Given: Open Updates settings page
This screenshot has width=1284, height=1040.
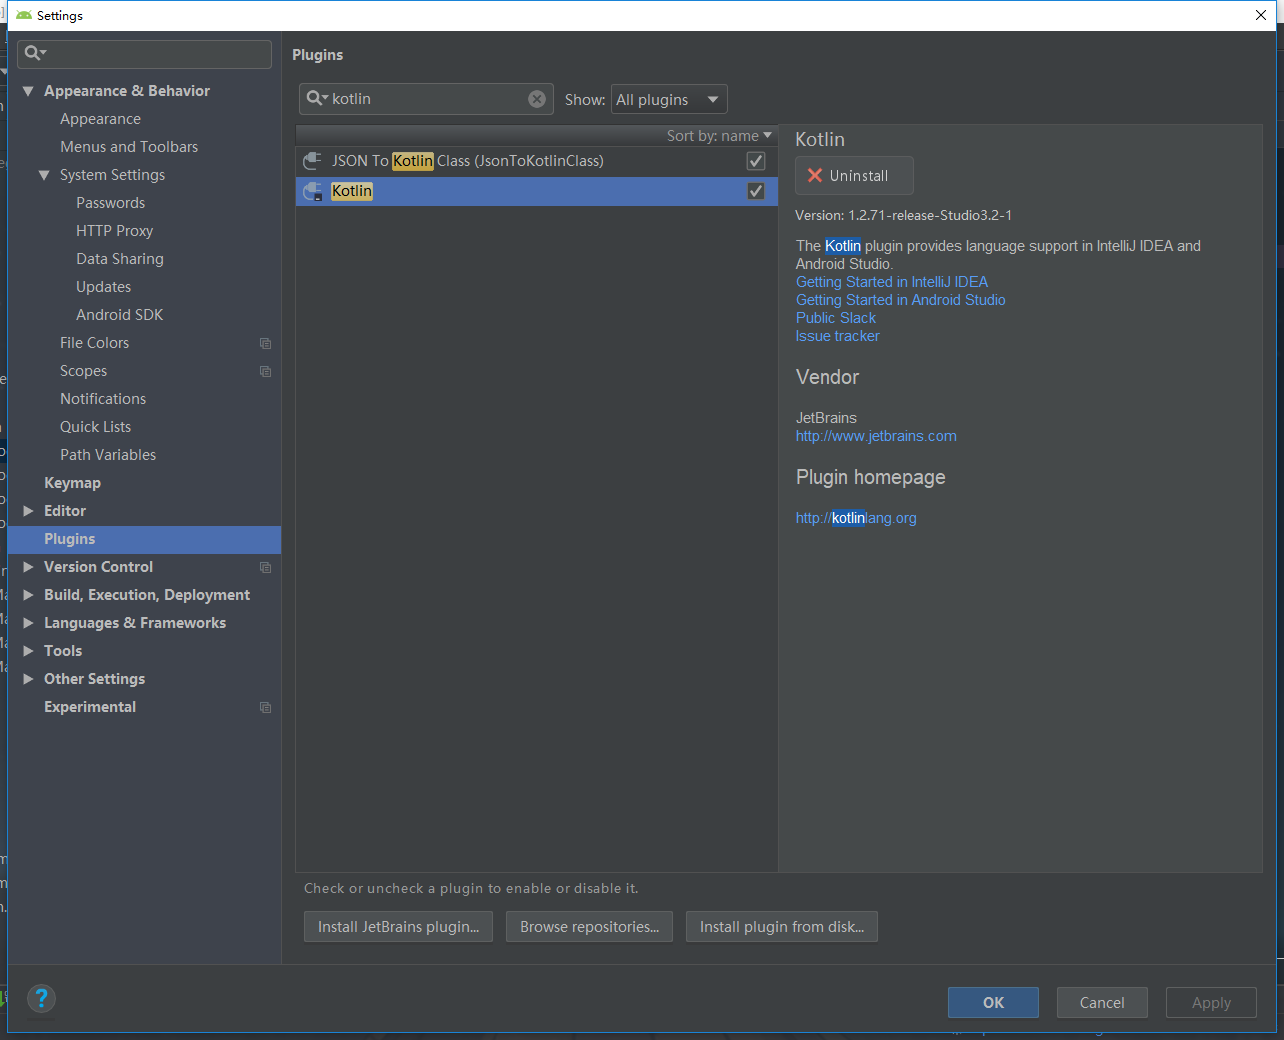Looking at the screenshot, I should point(103,287).
